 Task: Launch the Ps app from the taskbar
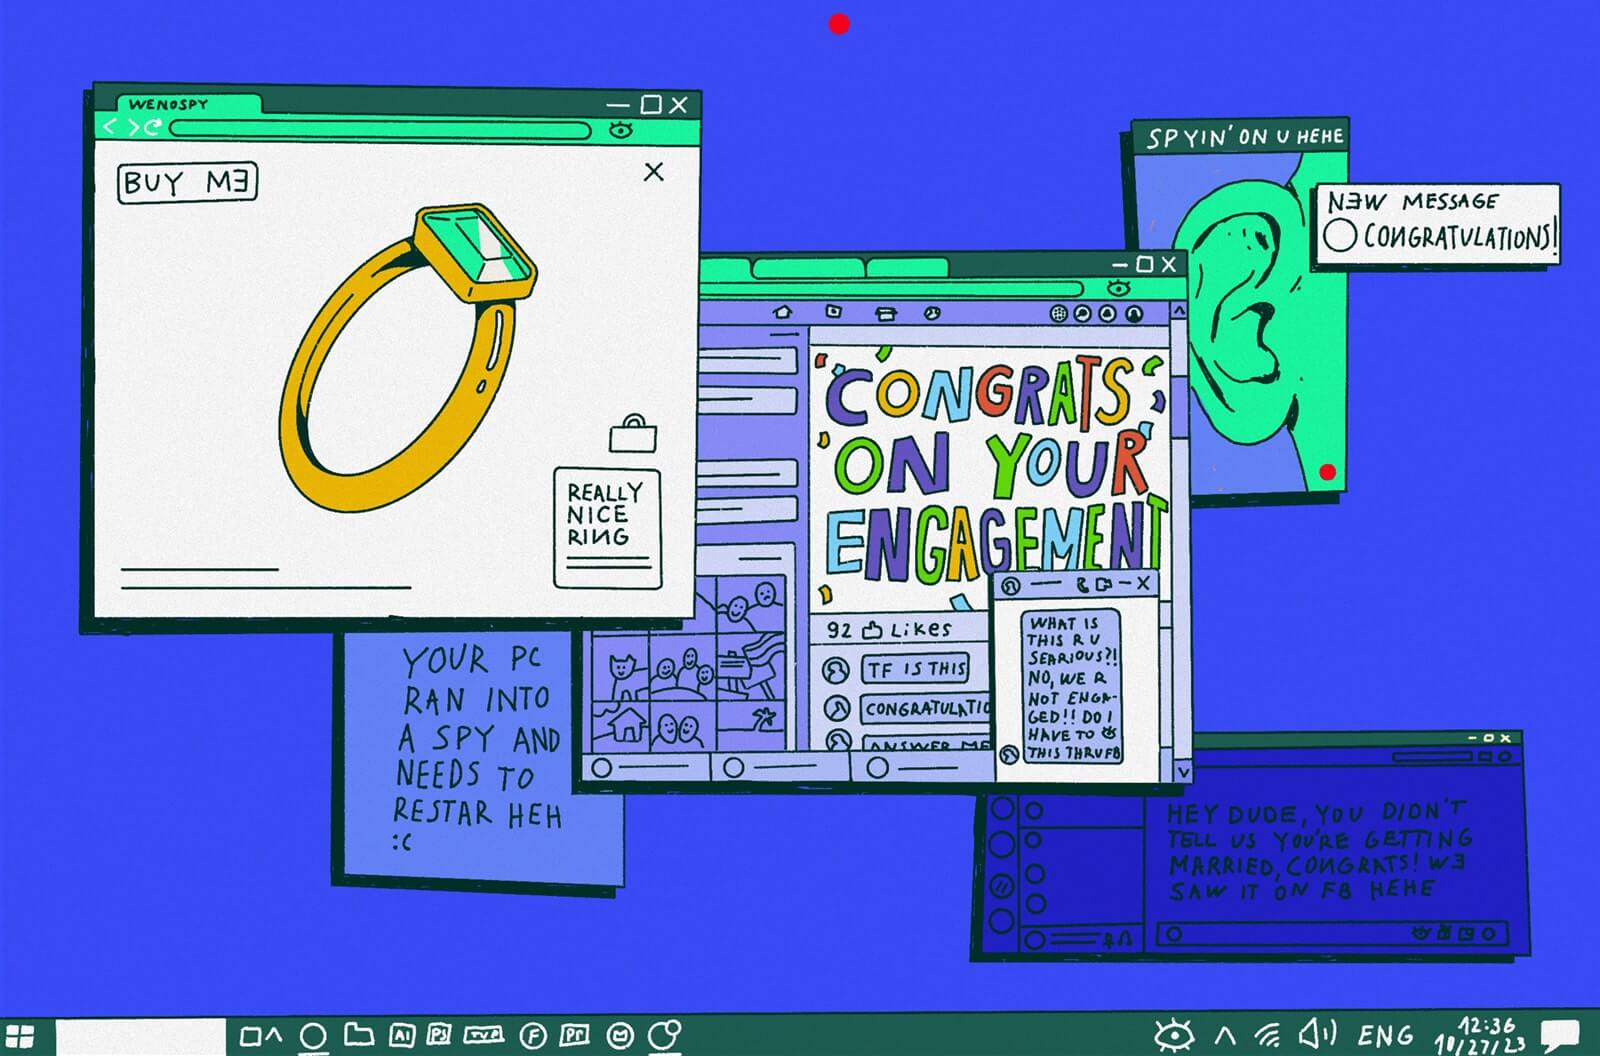coord(439,1035)
